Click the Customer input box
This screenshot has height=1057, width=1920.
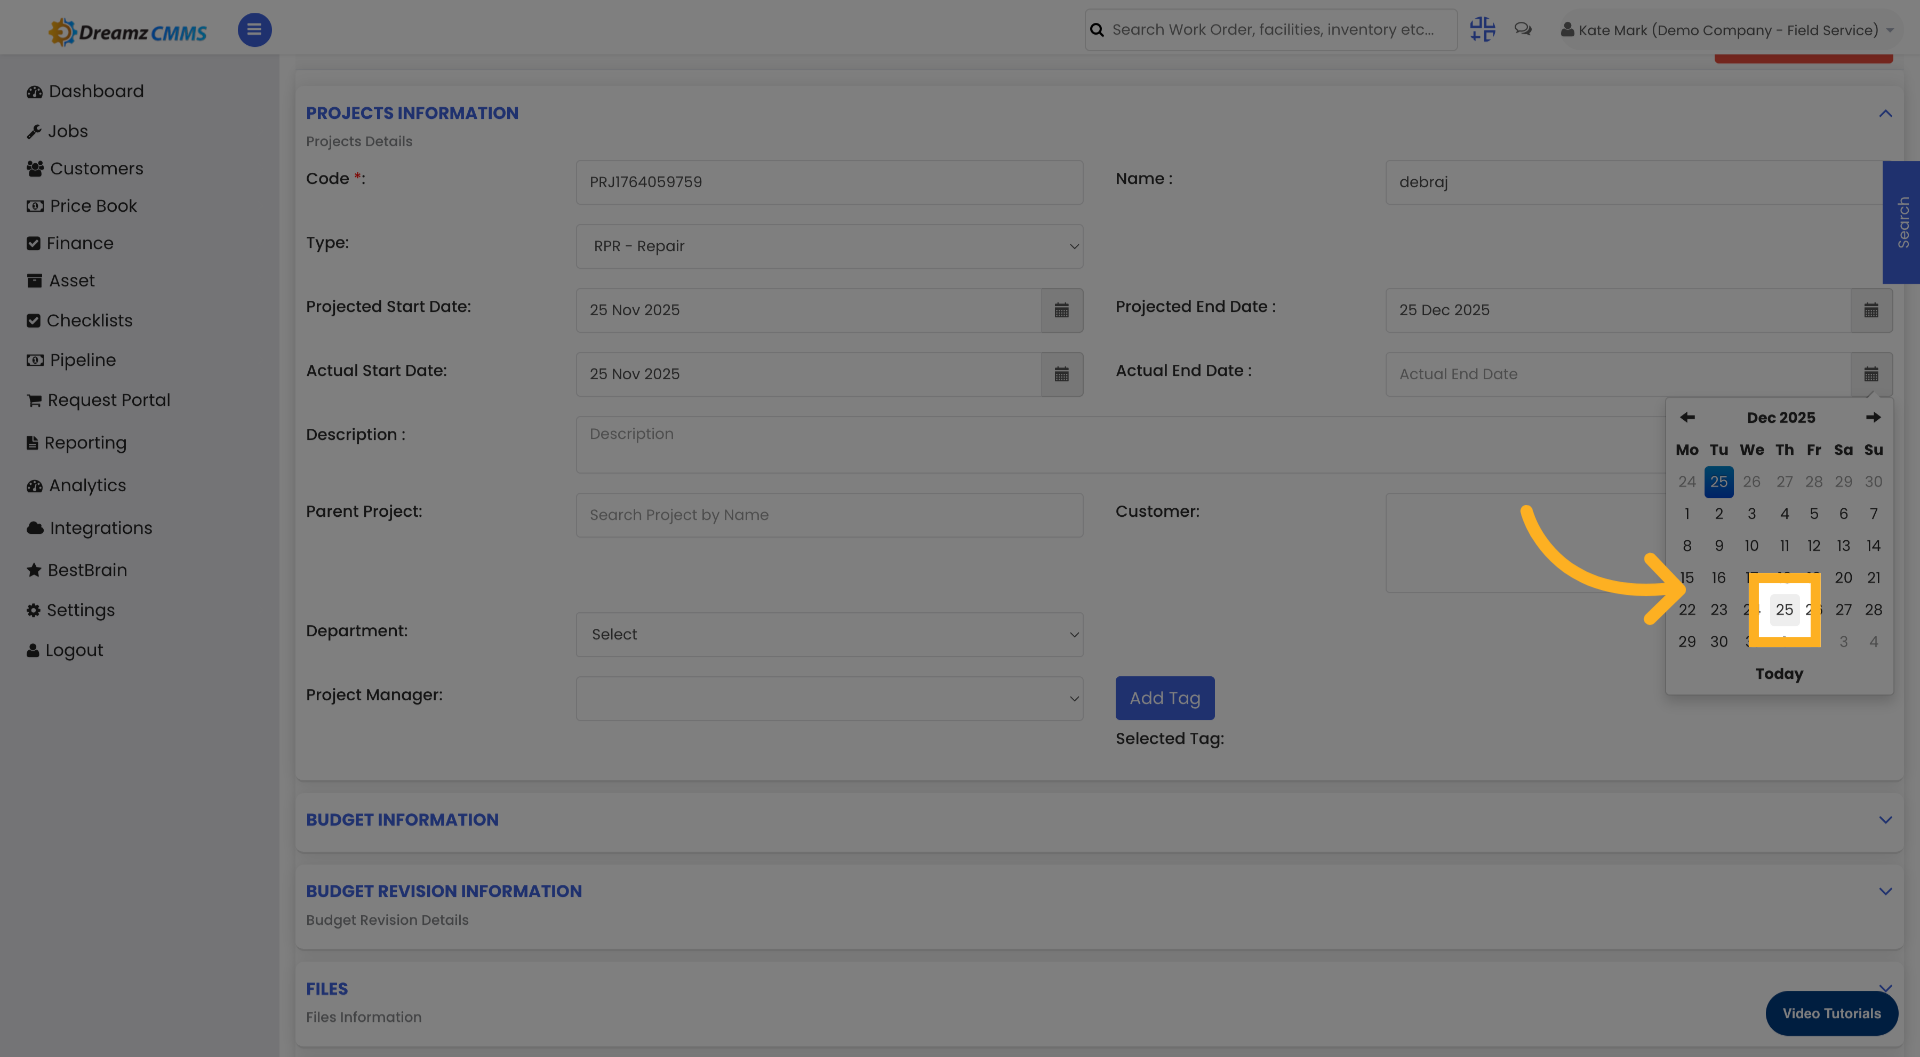pos(1525,543)
